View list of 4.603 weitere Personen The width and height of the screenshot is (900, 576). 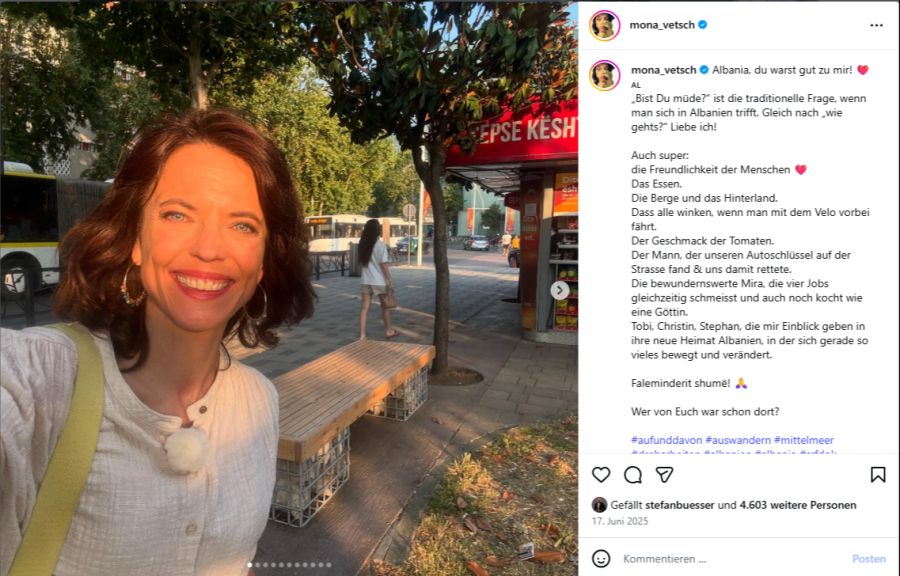coord(798,505)
